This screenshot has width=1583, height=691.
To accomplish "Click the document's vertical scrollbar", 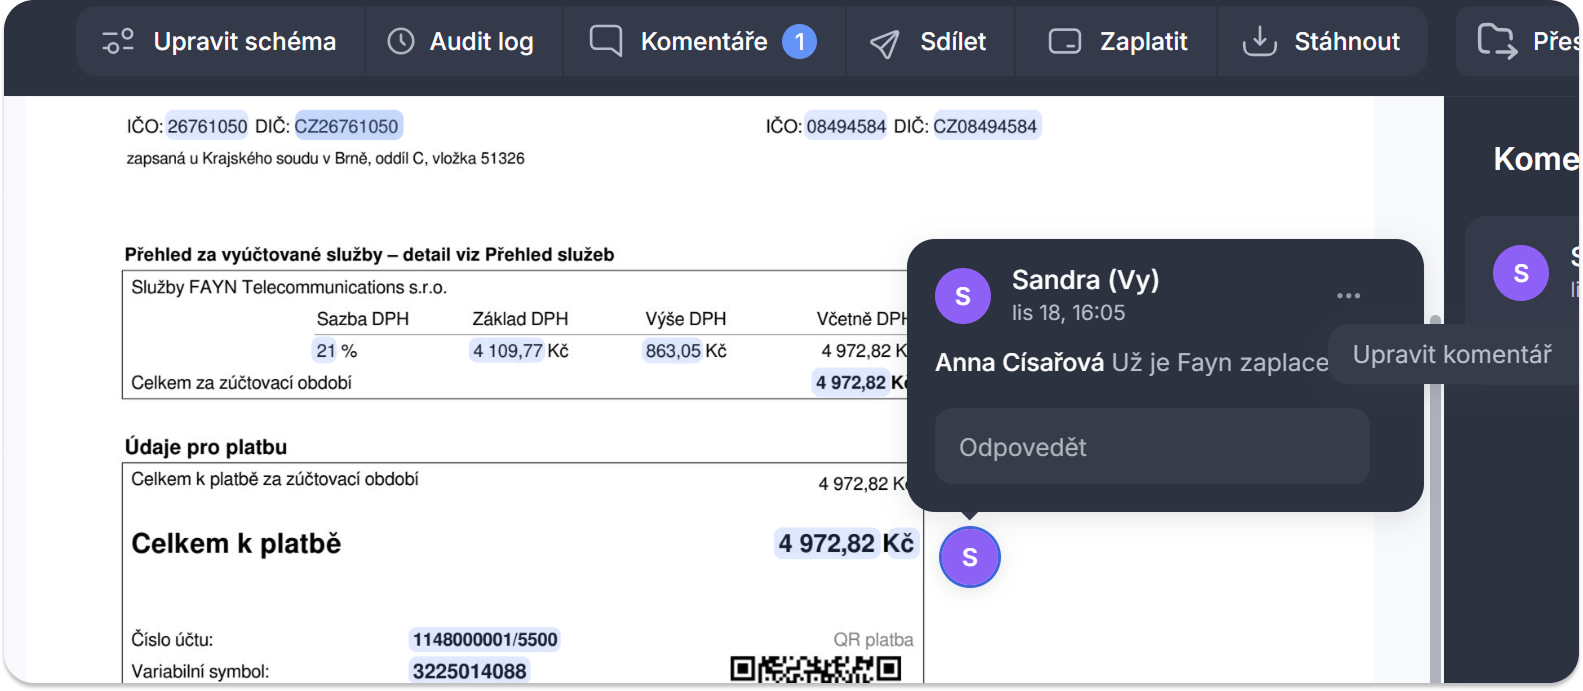I will [x=1436, y=500].
